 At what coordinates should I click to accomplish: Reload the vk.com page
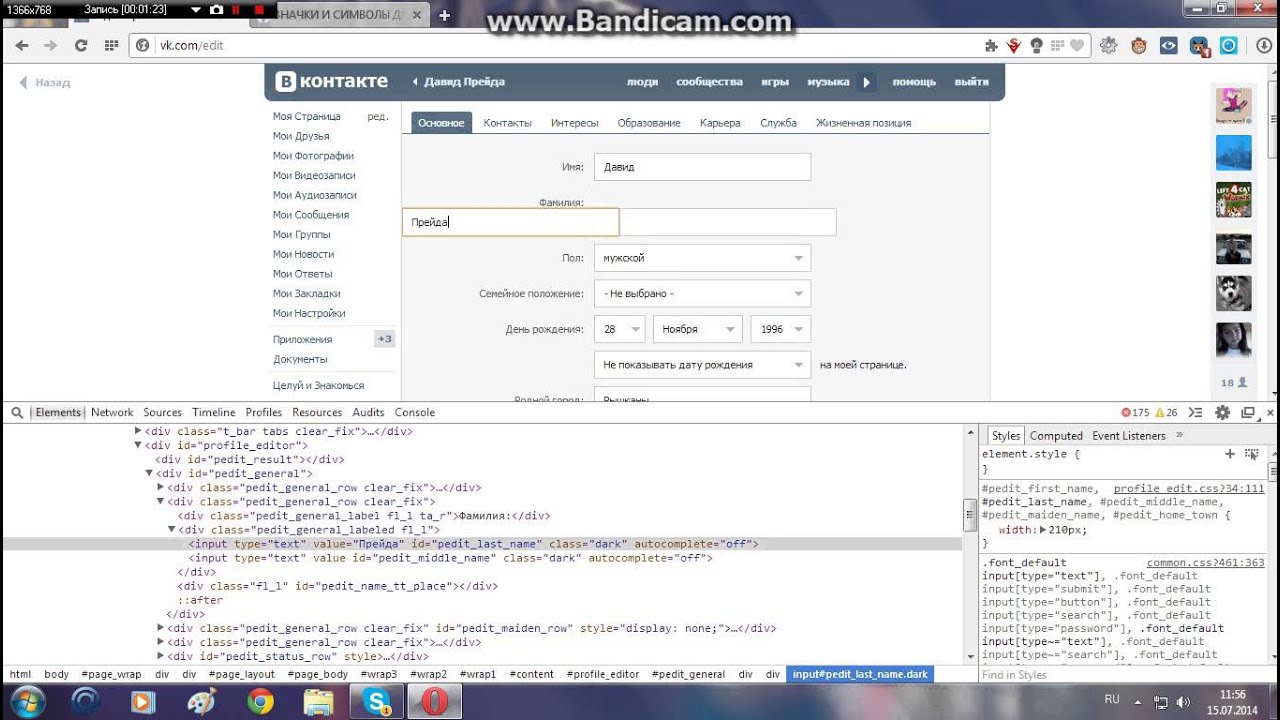(x=81, y=45)
